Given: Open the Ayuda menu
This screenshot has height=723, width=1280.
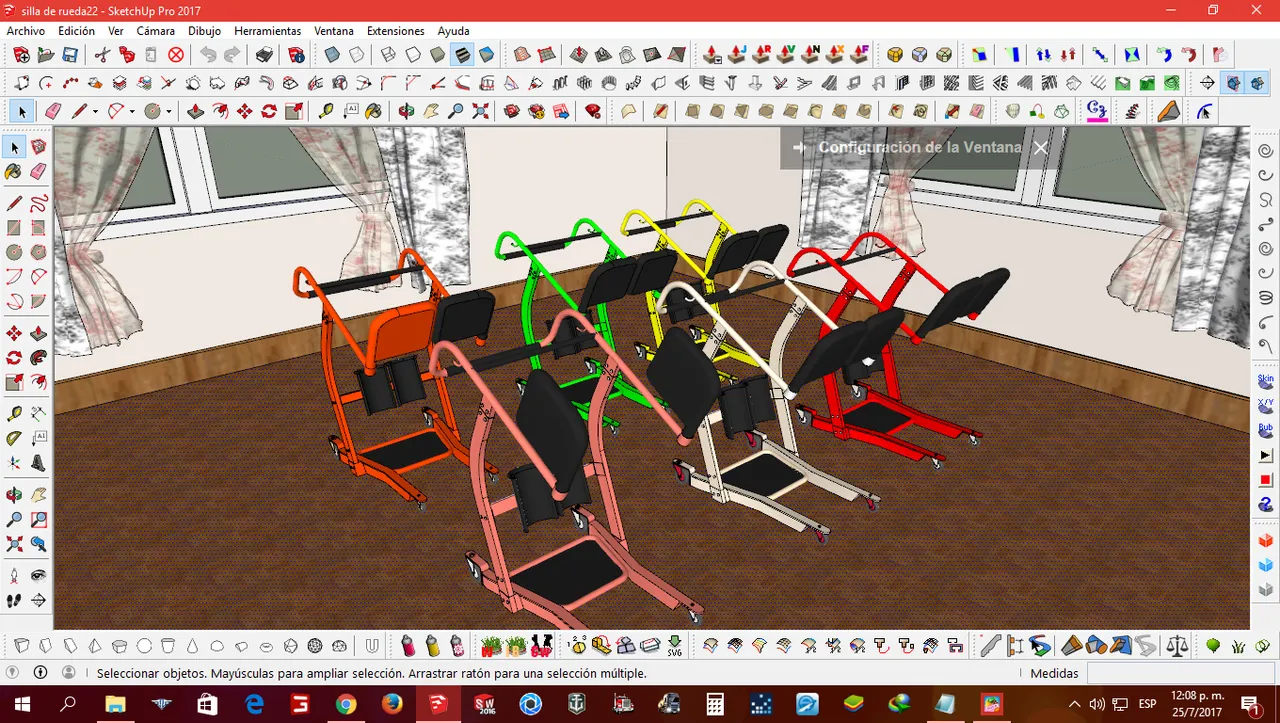Looking at the screenshot, I should (x=453, y=31).
